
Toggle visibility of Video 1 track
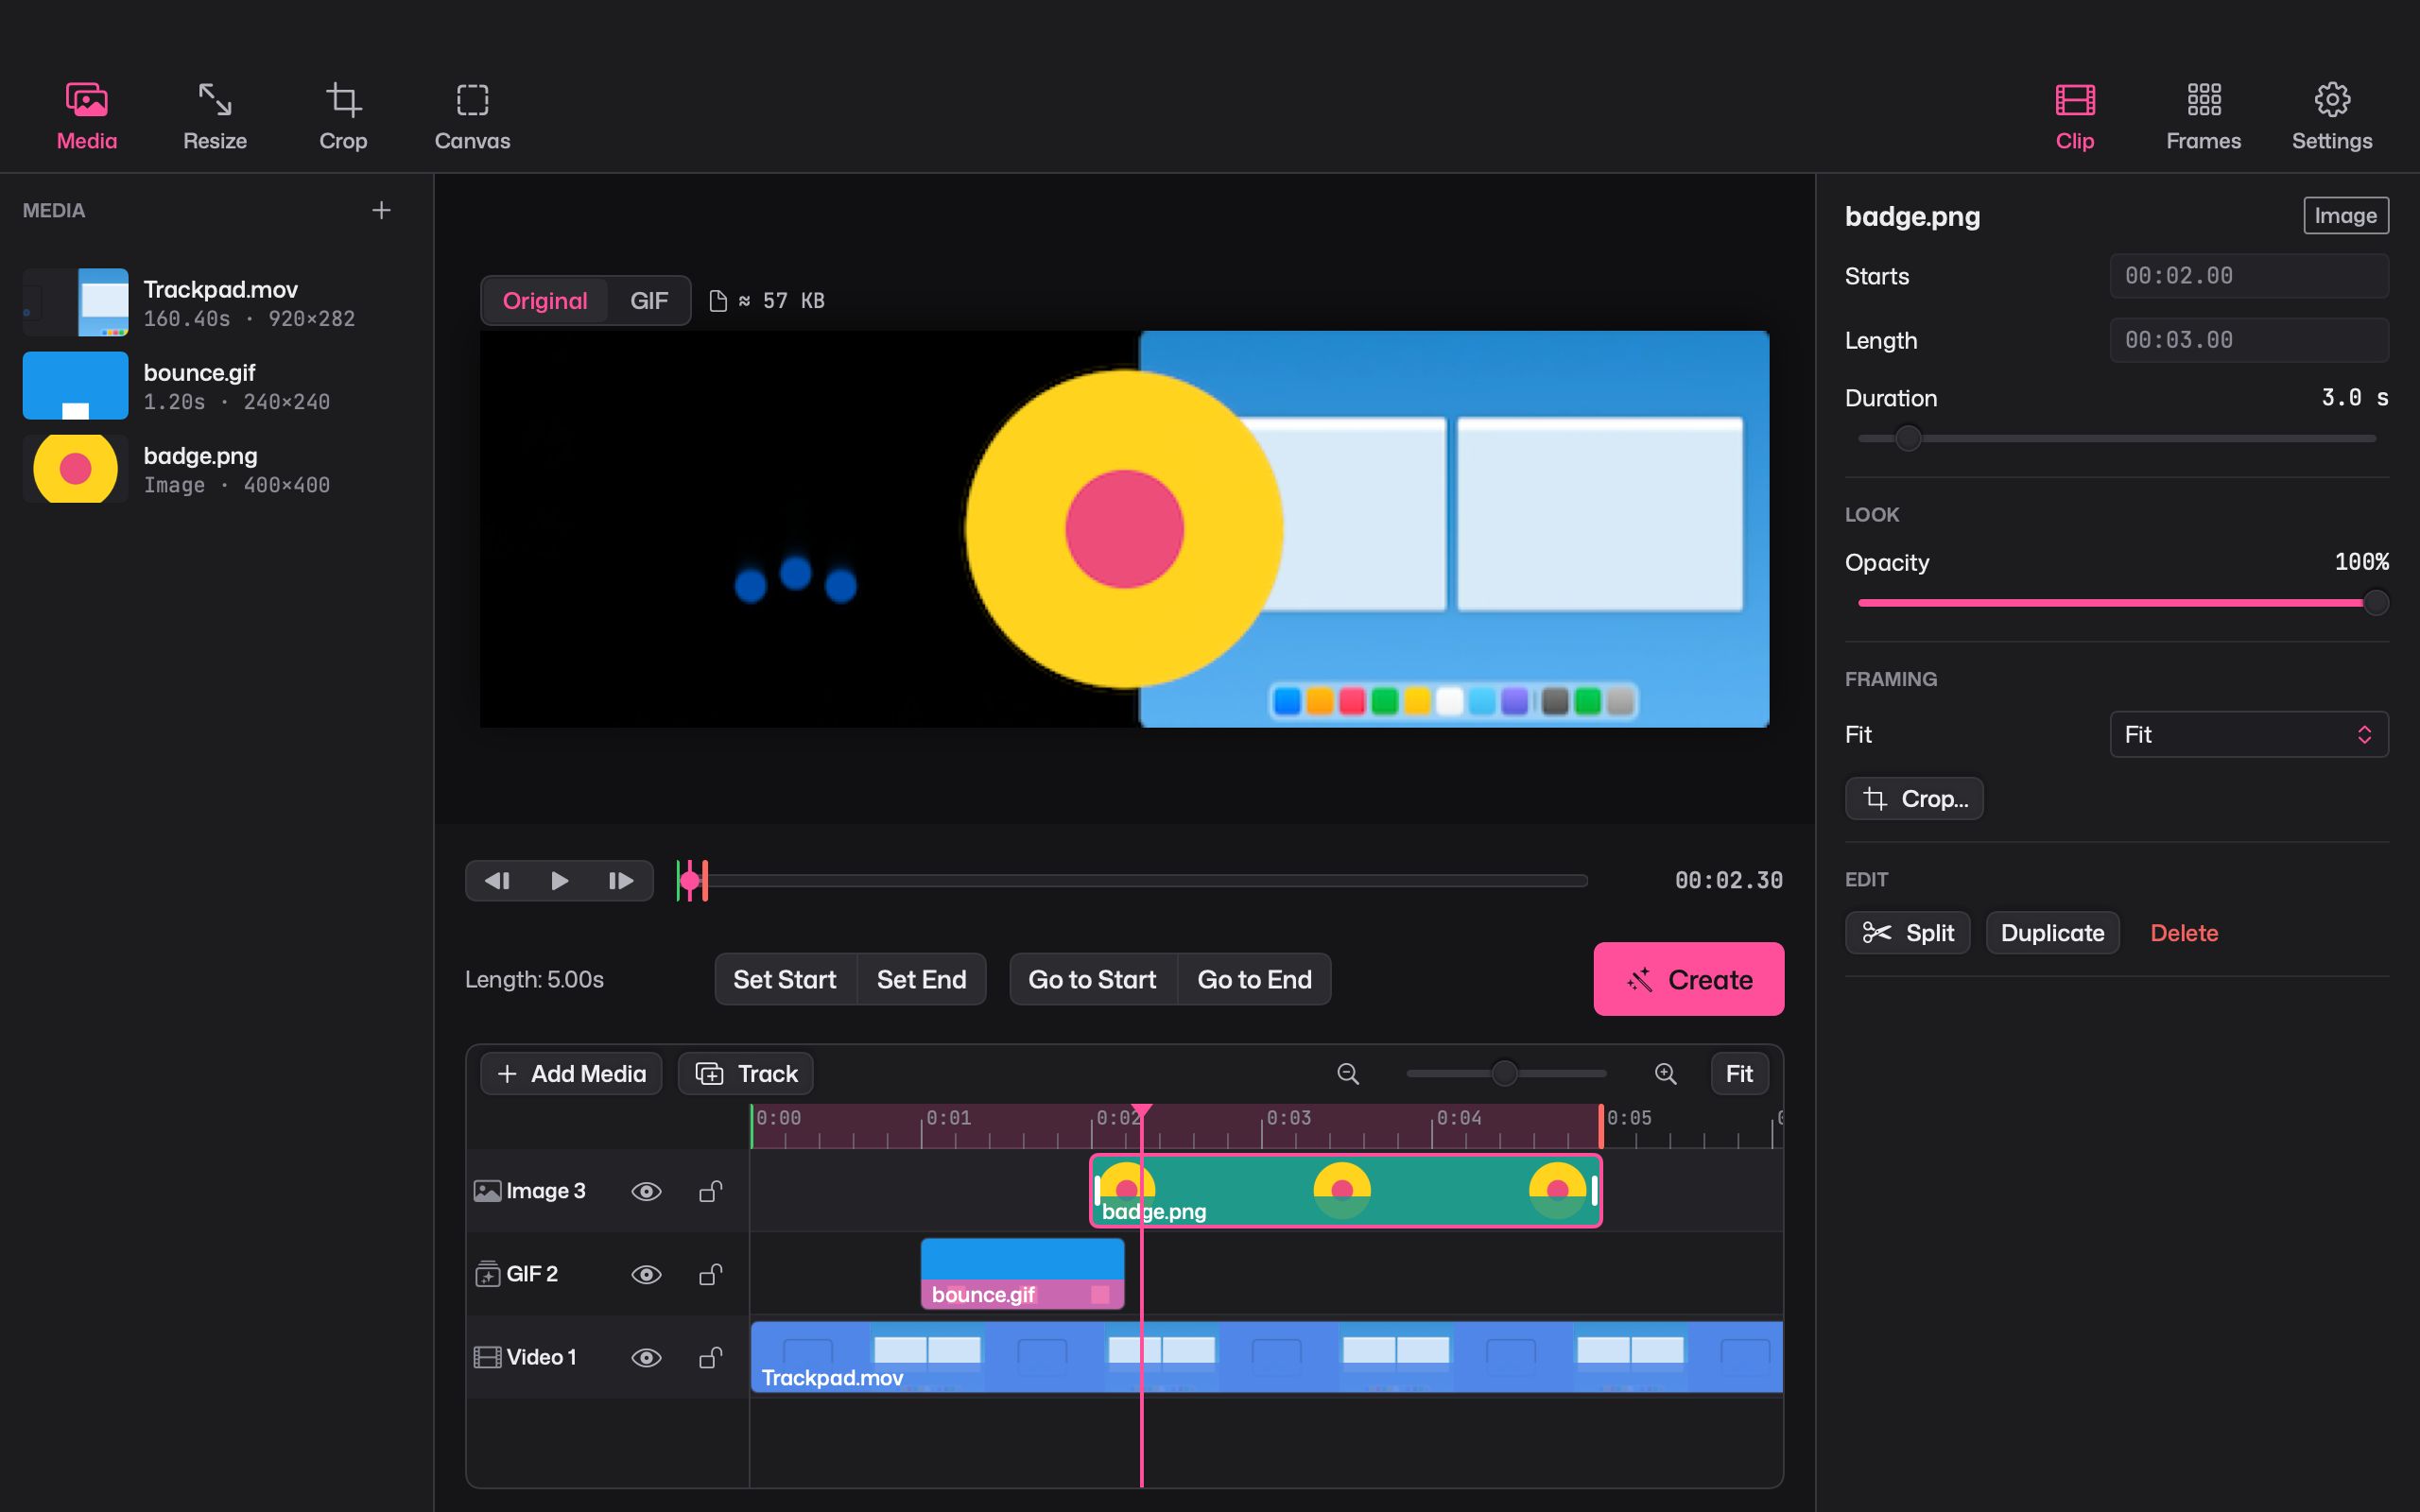click(x=646, y=1357)
